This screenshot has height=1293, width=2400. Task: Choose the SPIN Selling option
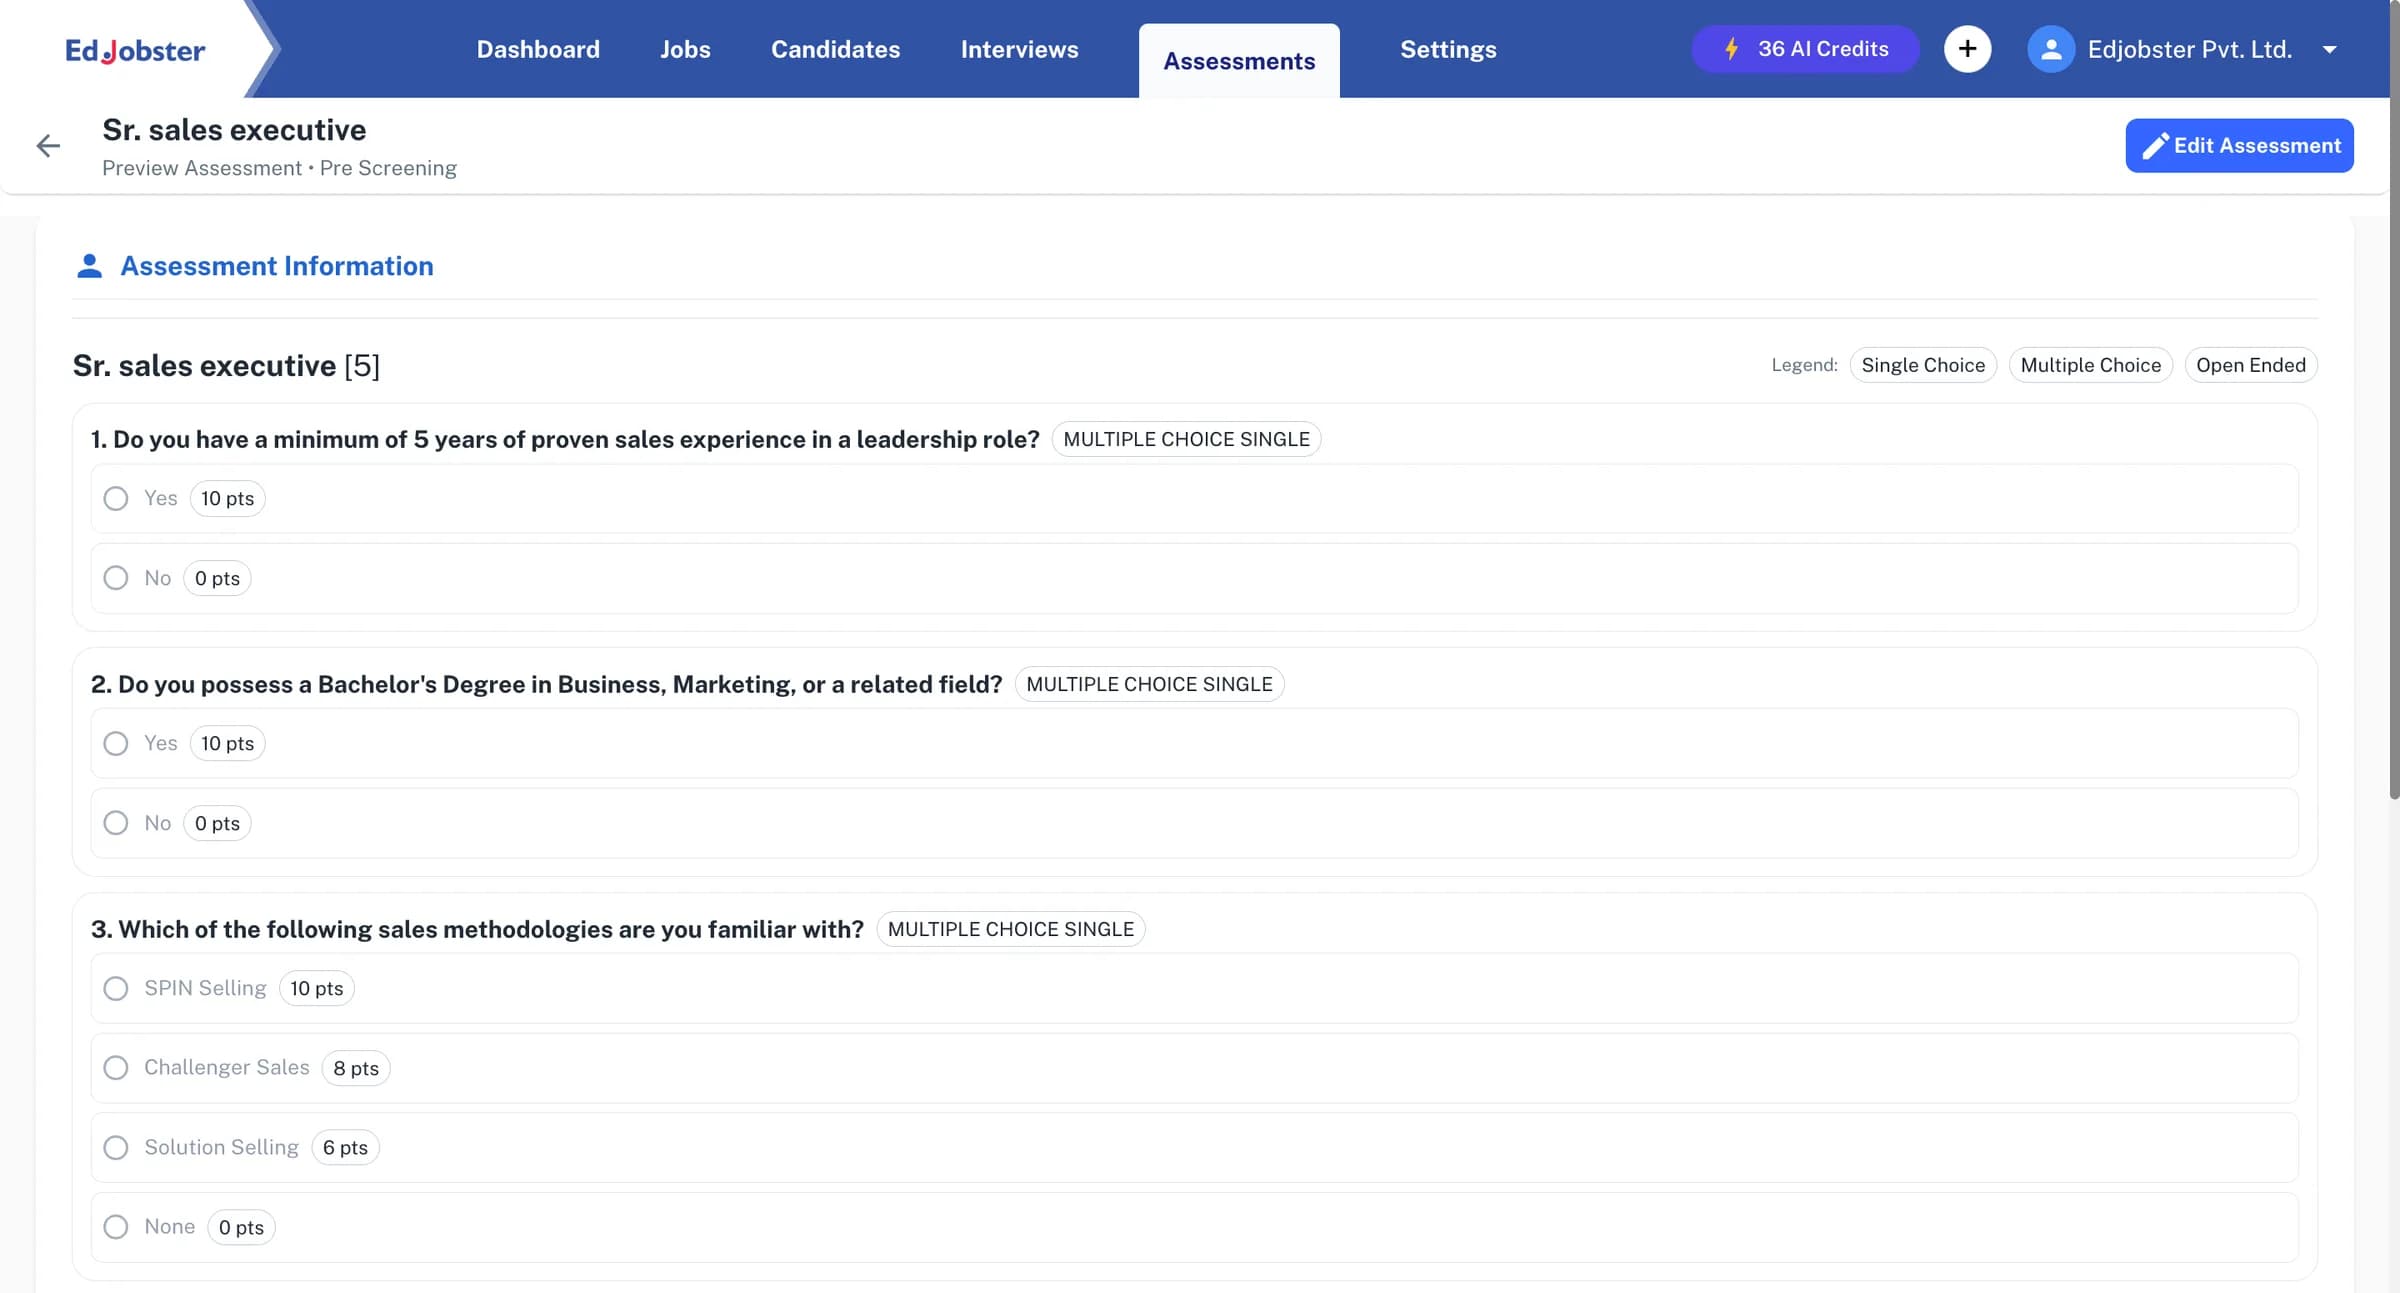[116, 988]
